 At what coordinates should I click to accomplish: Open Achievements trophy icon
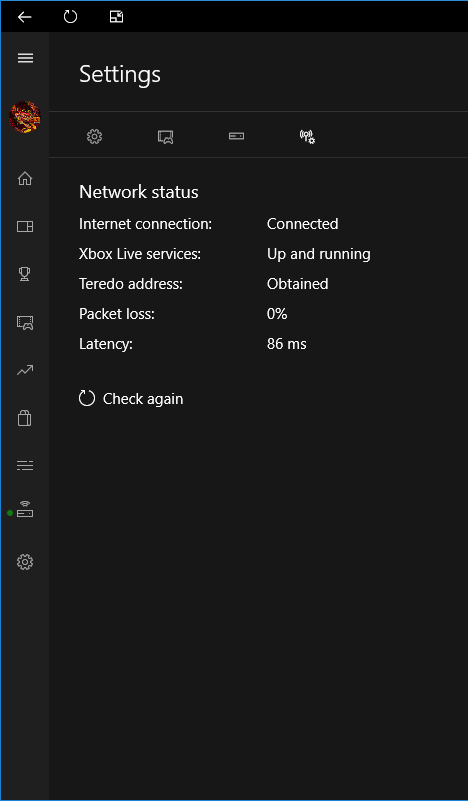[25, 274]
